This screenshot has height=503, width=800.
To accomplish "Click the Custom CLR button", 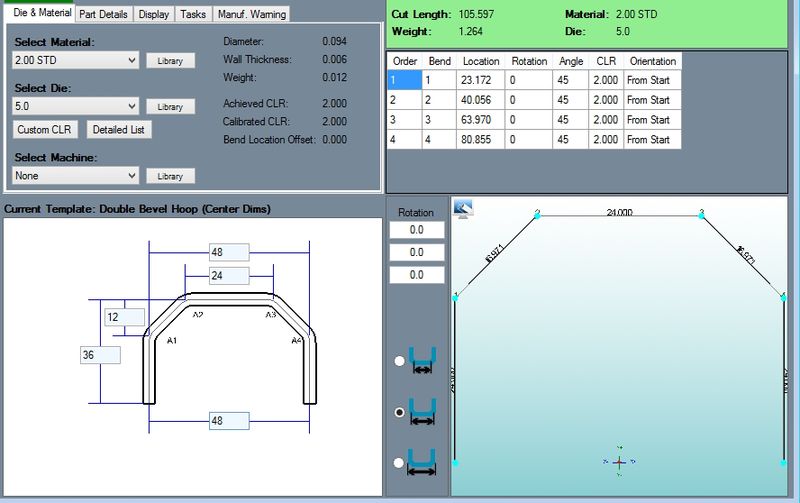I will [x=45, y=130].
